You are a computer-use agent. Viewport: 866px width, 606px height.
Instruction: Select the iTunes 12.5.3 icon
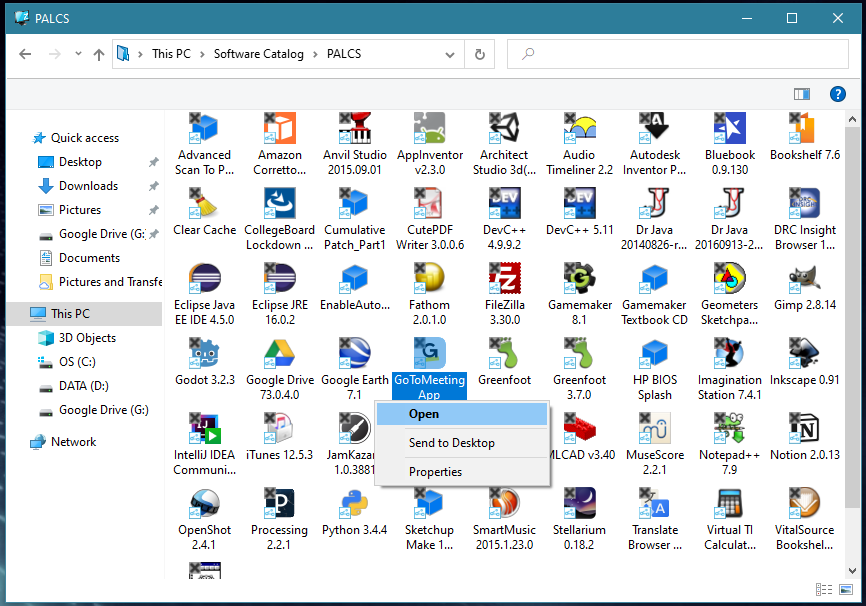coord(279,429)
